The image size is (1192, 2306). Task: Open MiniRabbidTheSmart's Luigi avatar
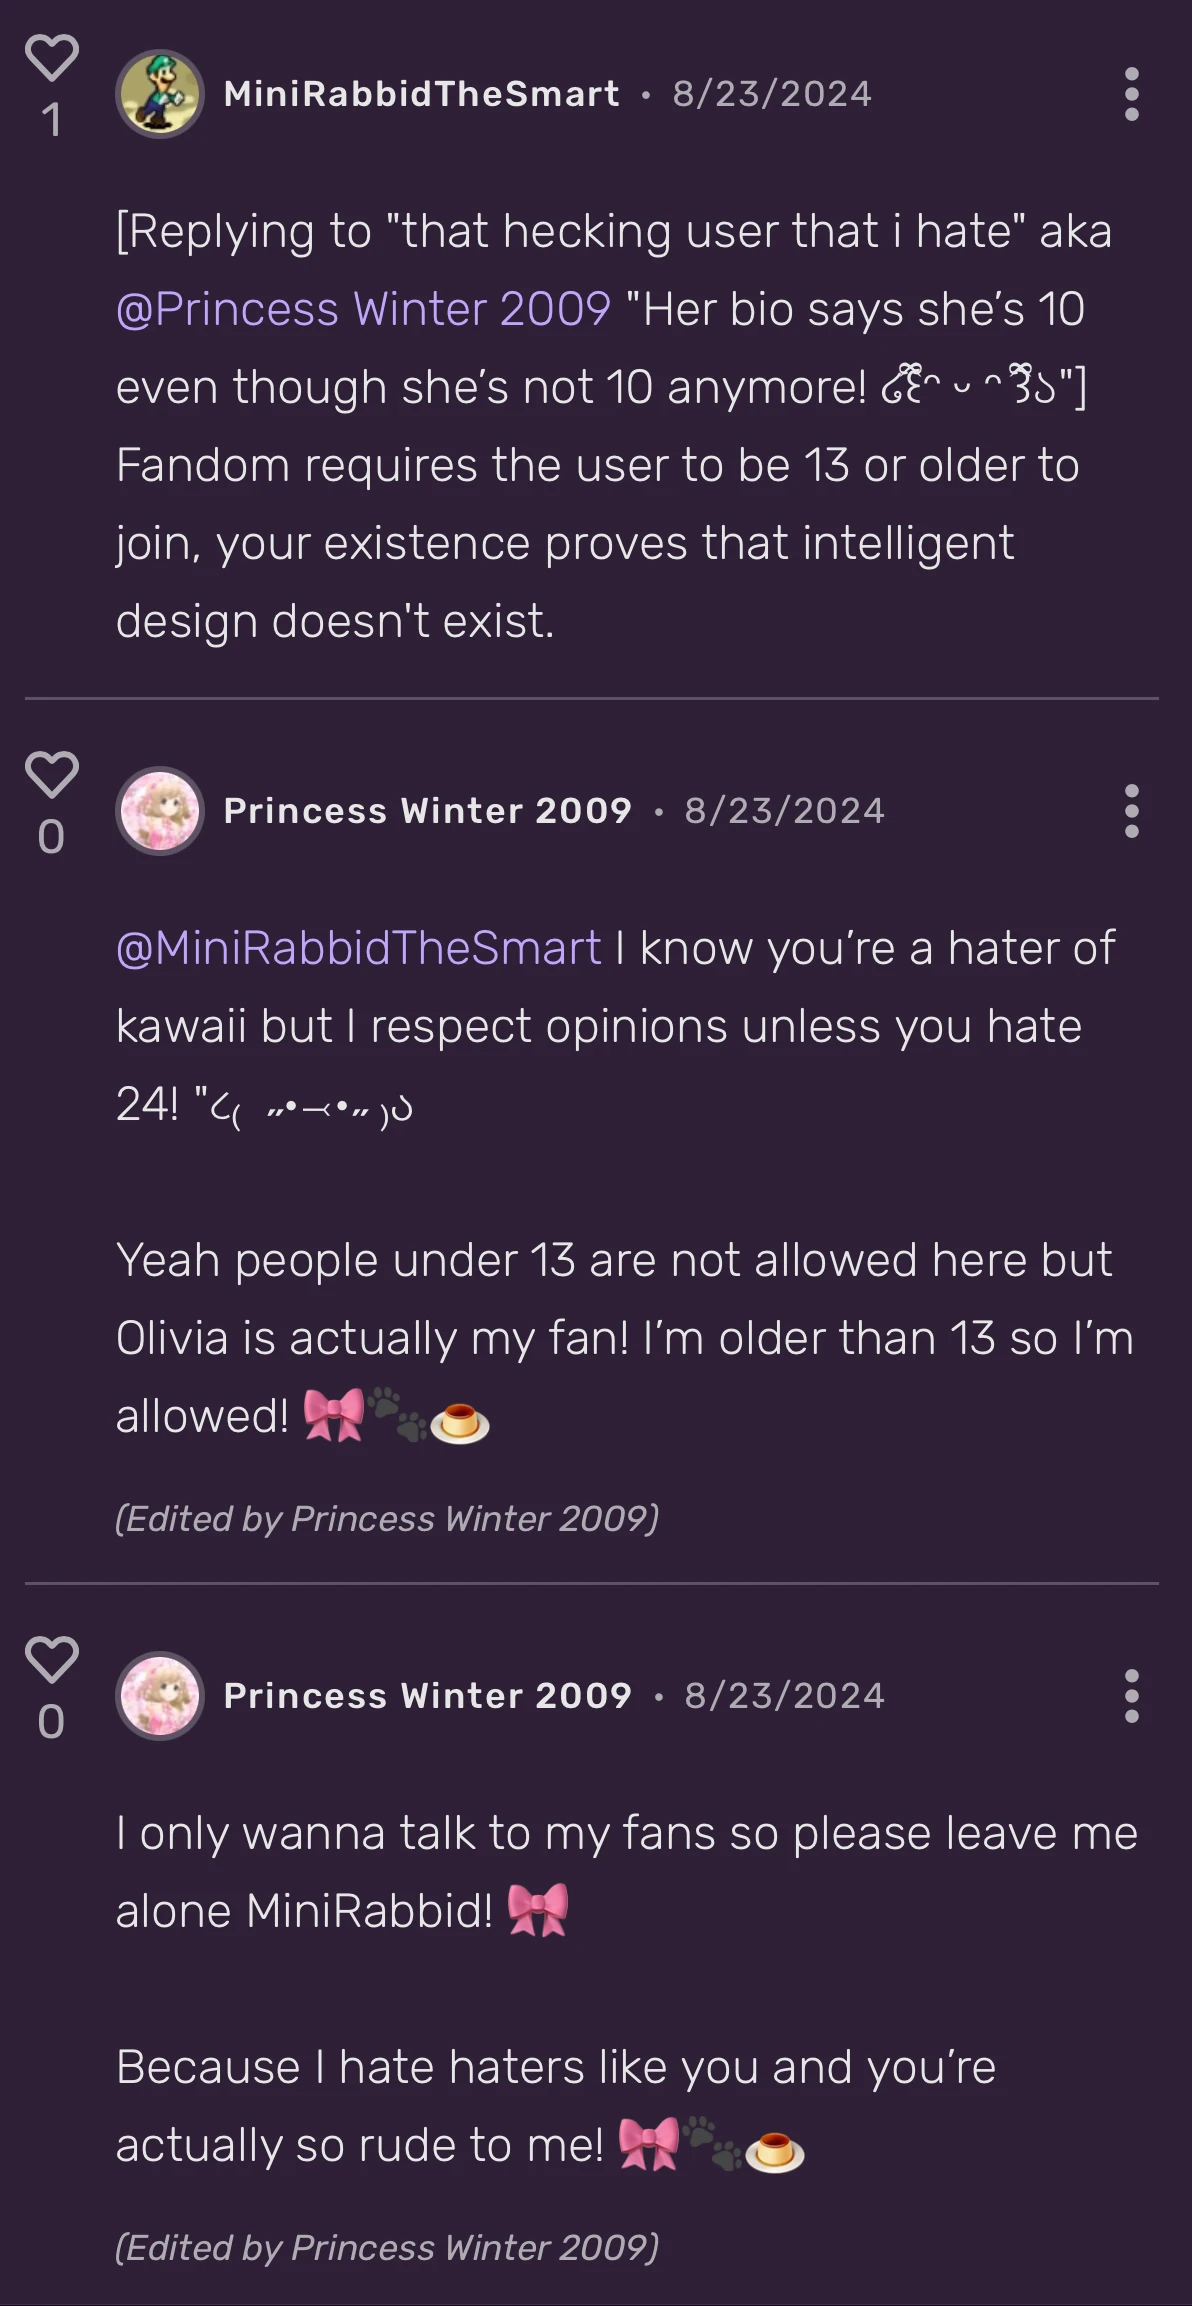(x=160, y=94)
